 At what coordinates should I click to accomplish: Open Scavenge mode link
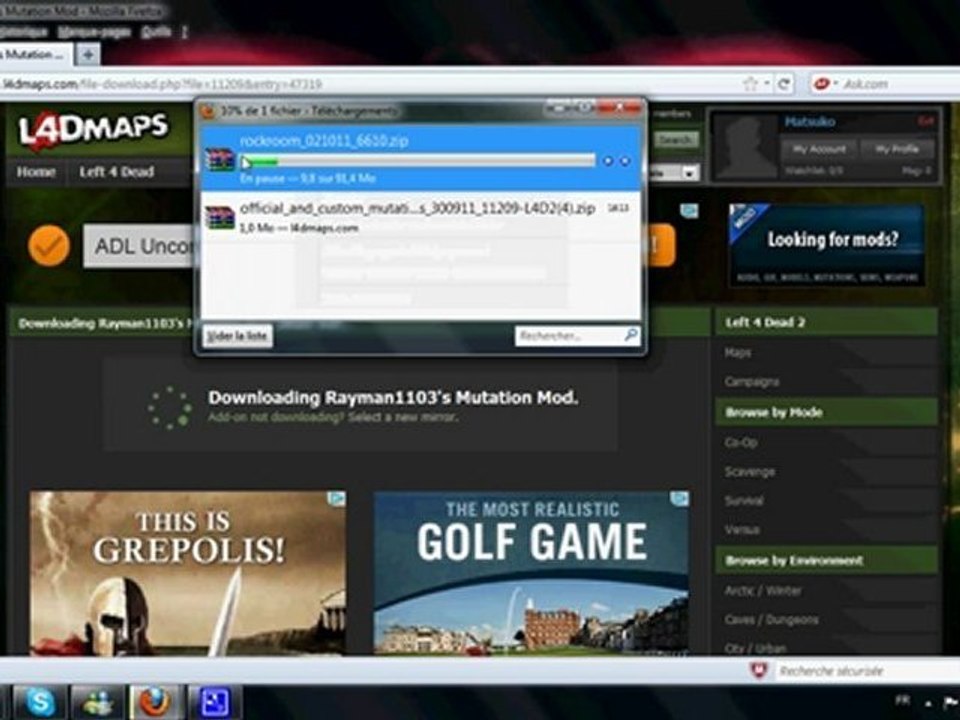(x=750, y=471)
